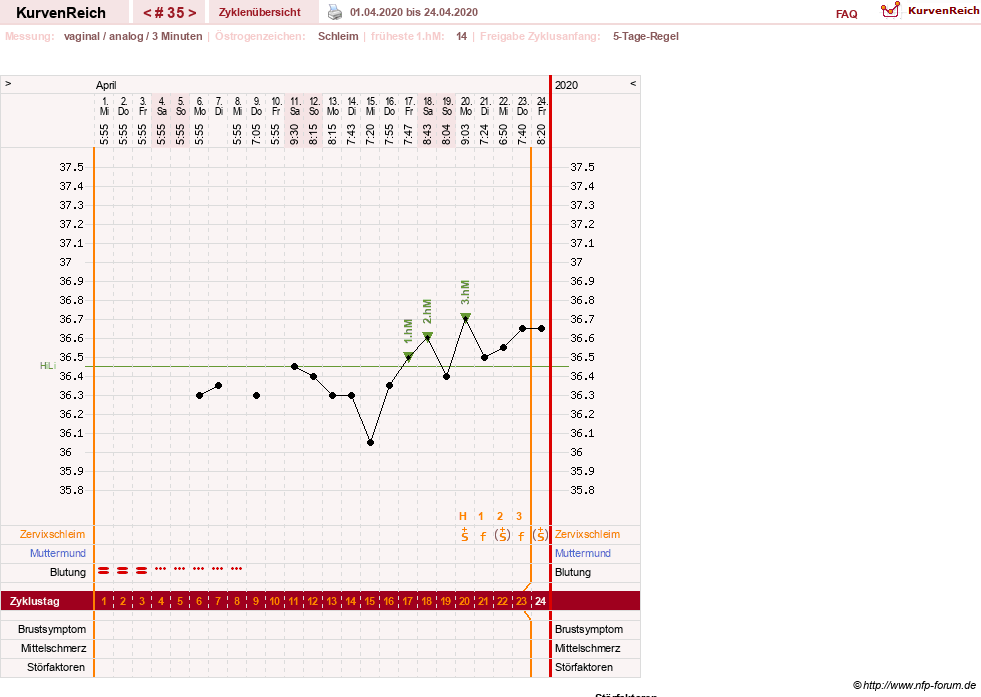The image size is (981, 697).
Task: Click the 3.hM green triangle marker
Action: coord(465,317)
